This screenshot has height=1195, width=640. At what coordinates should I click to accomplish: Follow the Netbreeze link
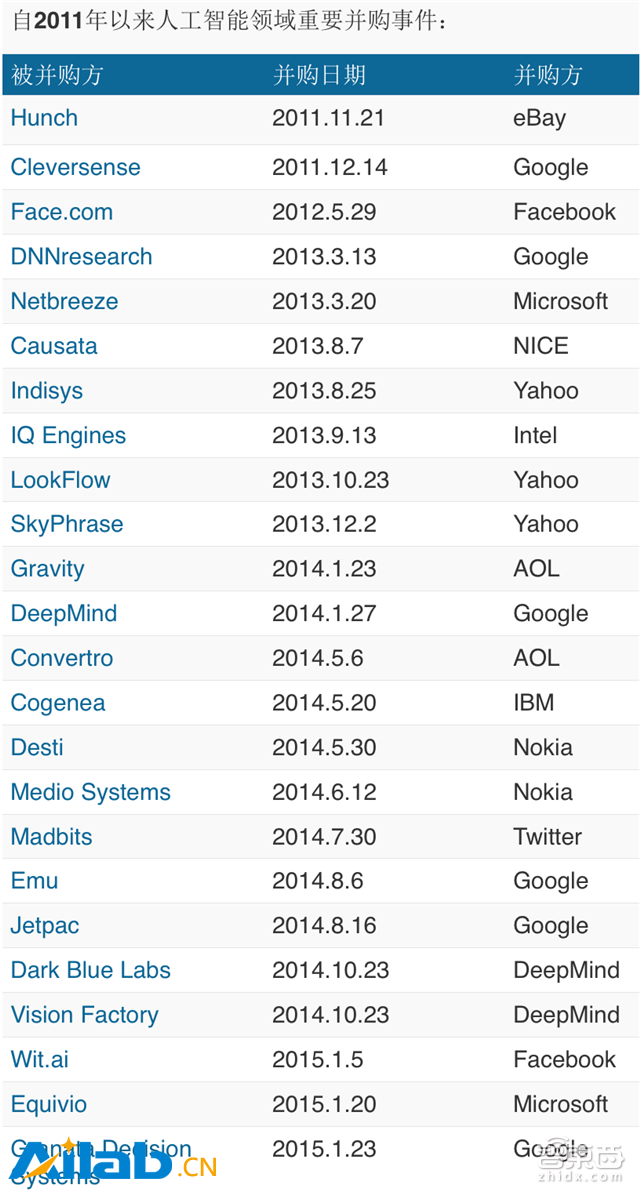[x=65, y=300]
